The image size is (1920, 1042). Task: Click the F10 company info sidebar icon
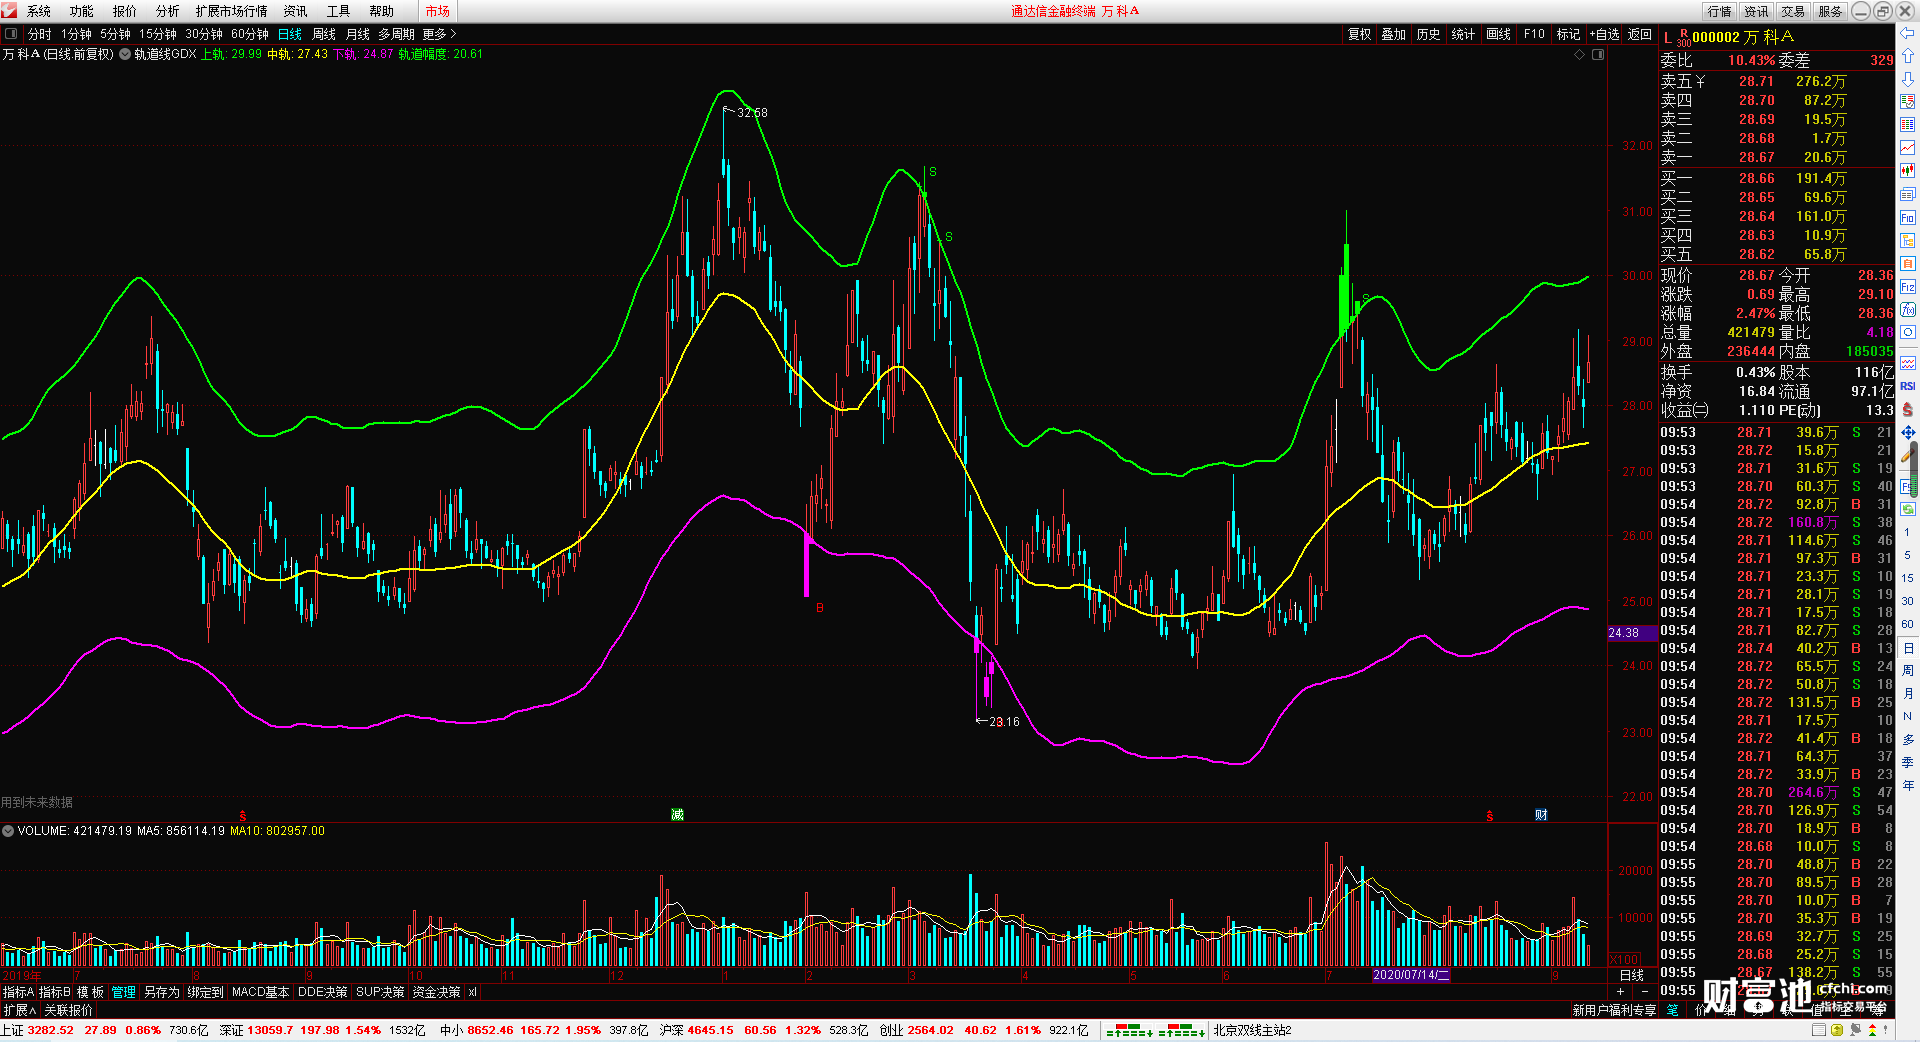[1908, 217]
